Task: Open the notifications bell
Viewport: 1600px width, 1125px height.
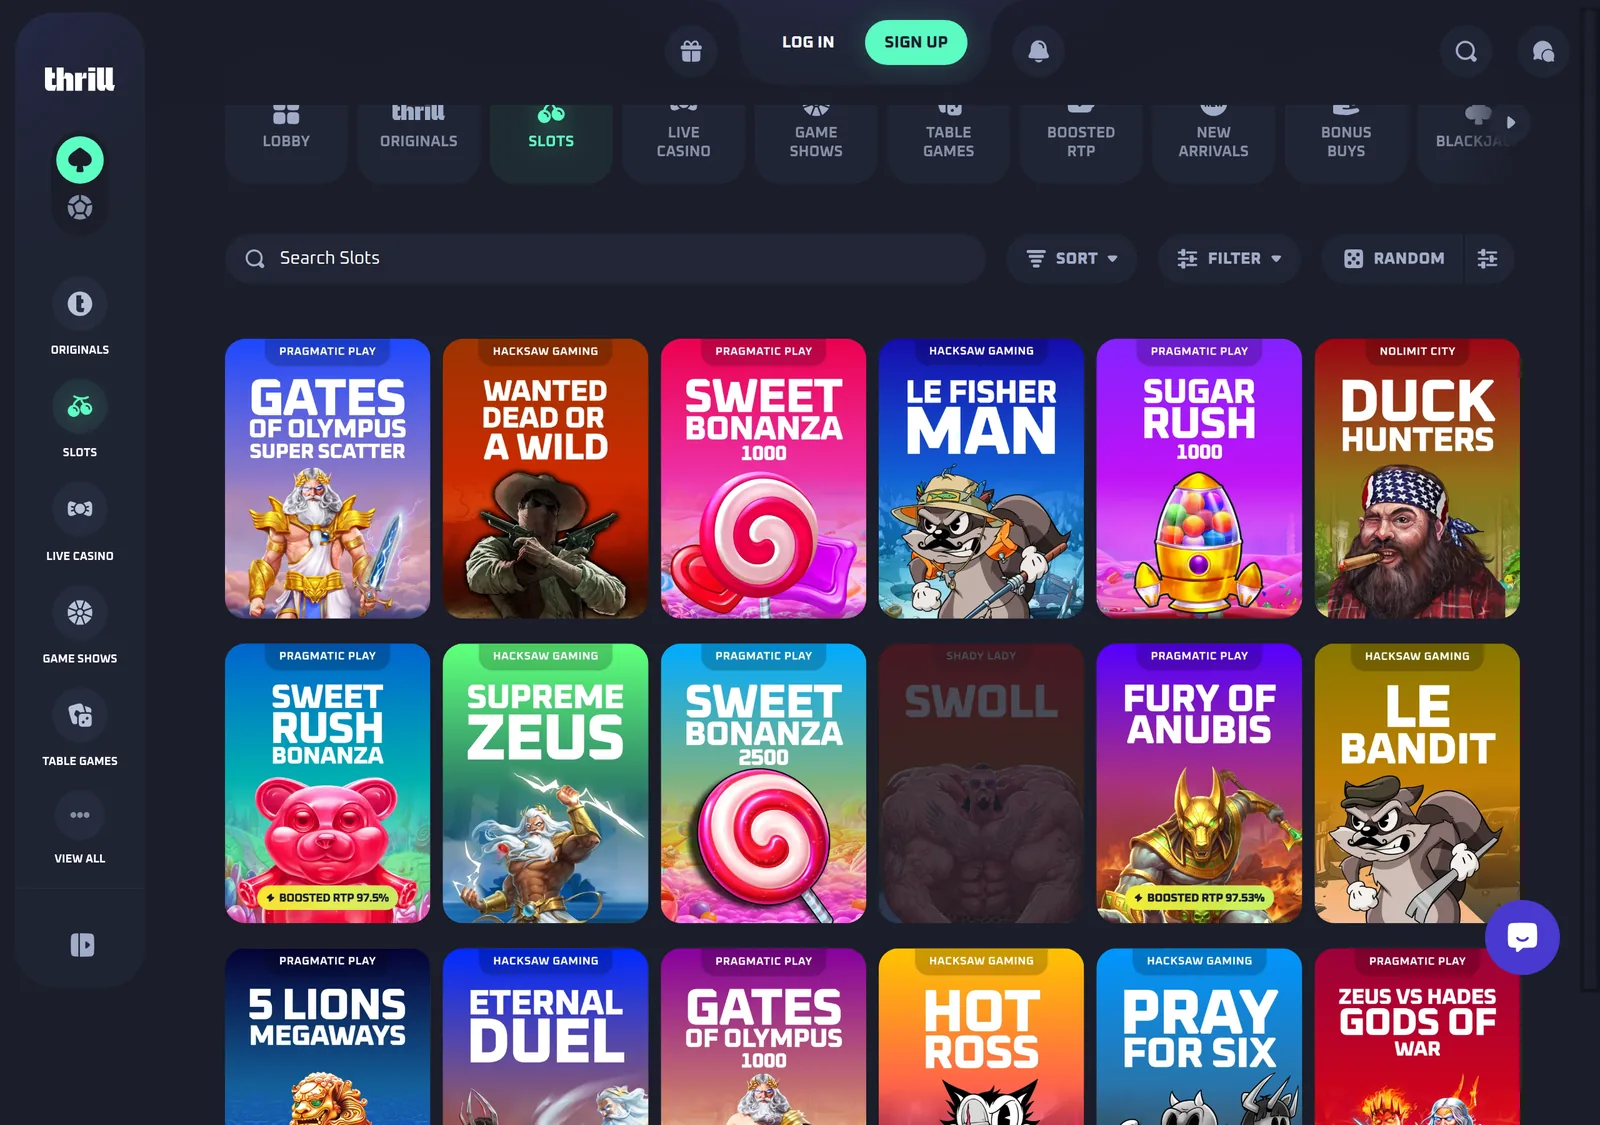Action: pyautogui.click(x=1039, y=51)
